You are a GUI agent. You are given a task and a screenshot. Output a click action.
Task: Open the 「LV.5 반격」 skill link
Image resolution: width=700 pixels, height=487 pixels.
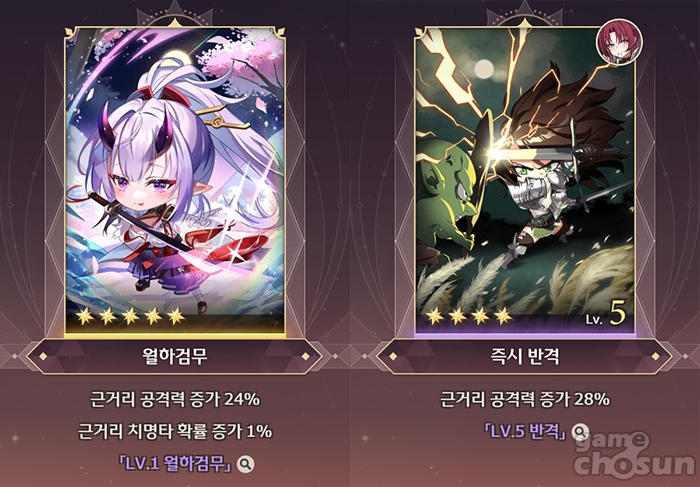click(525, 431)
